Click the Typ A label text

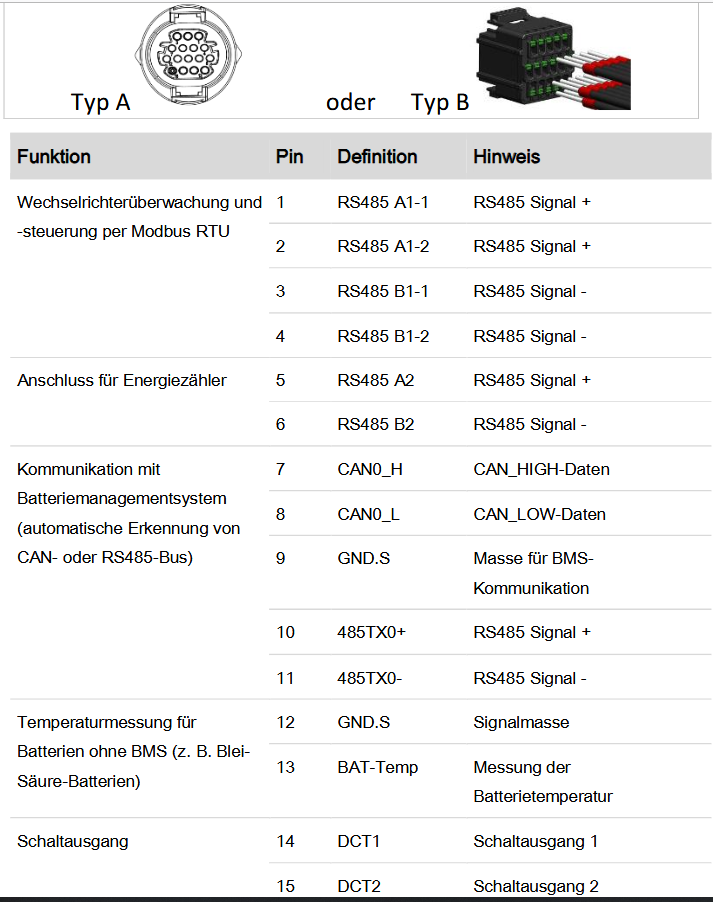coord(100,102)
